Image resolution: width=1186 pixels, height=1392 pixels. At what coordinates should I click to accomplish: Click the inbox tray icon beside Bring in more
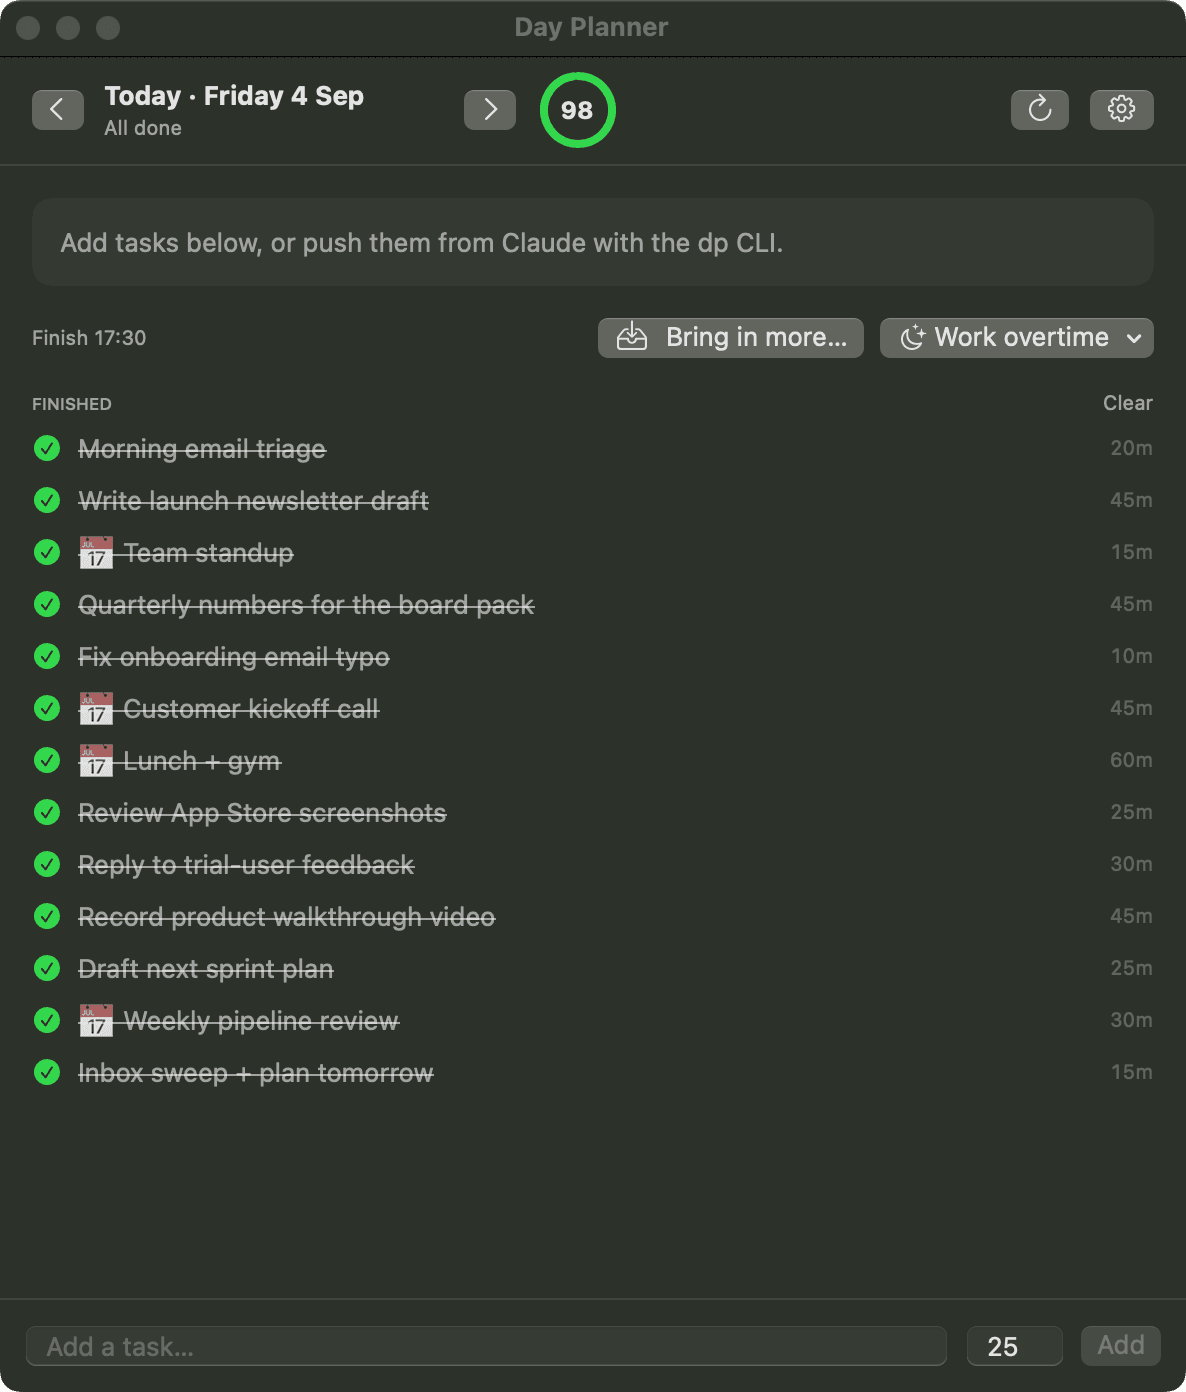point(632,338)
